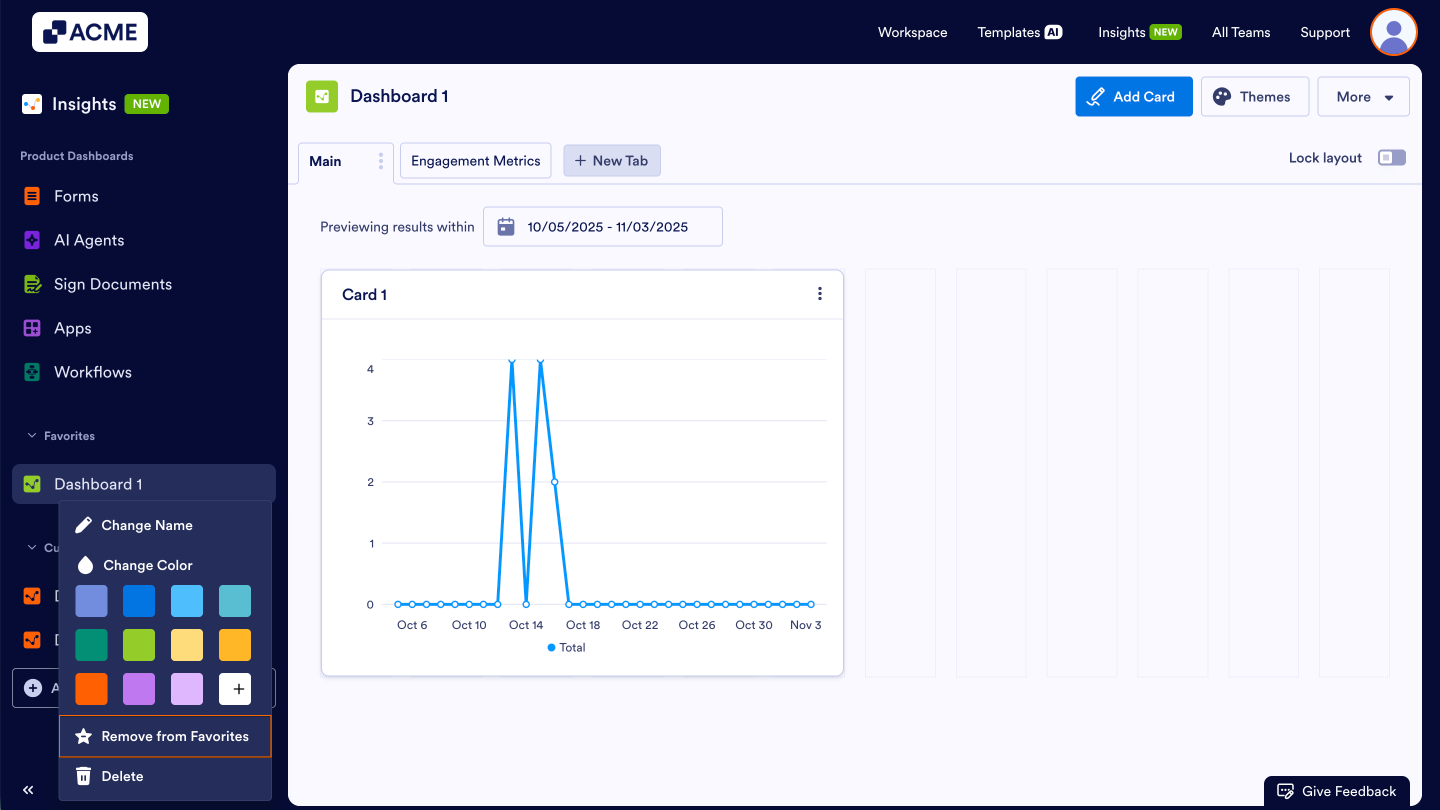Open Card 1 options via kebab menu icon
Screen dimensions: 1440x810
tap(820, 293)
